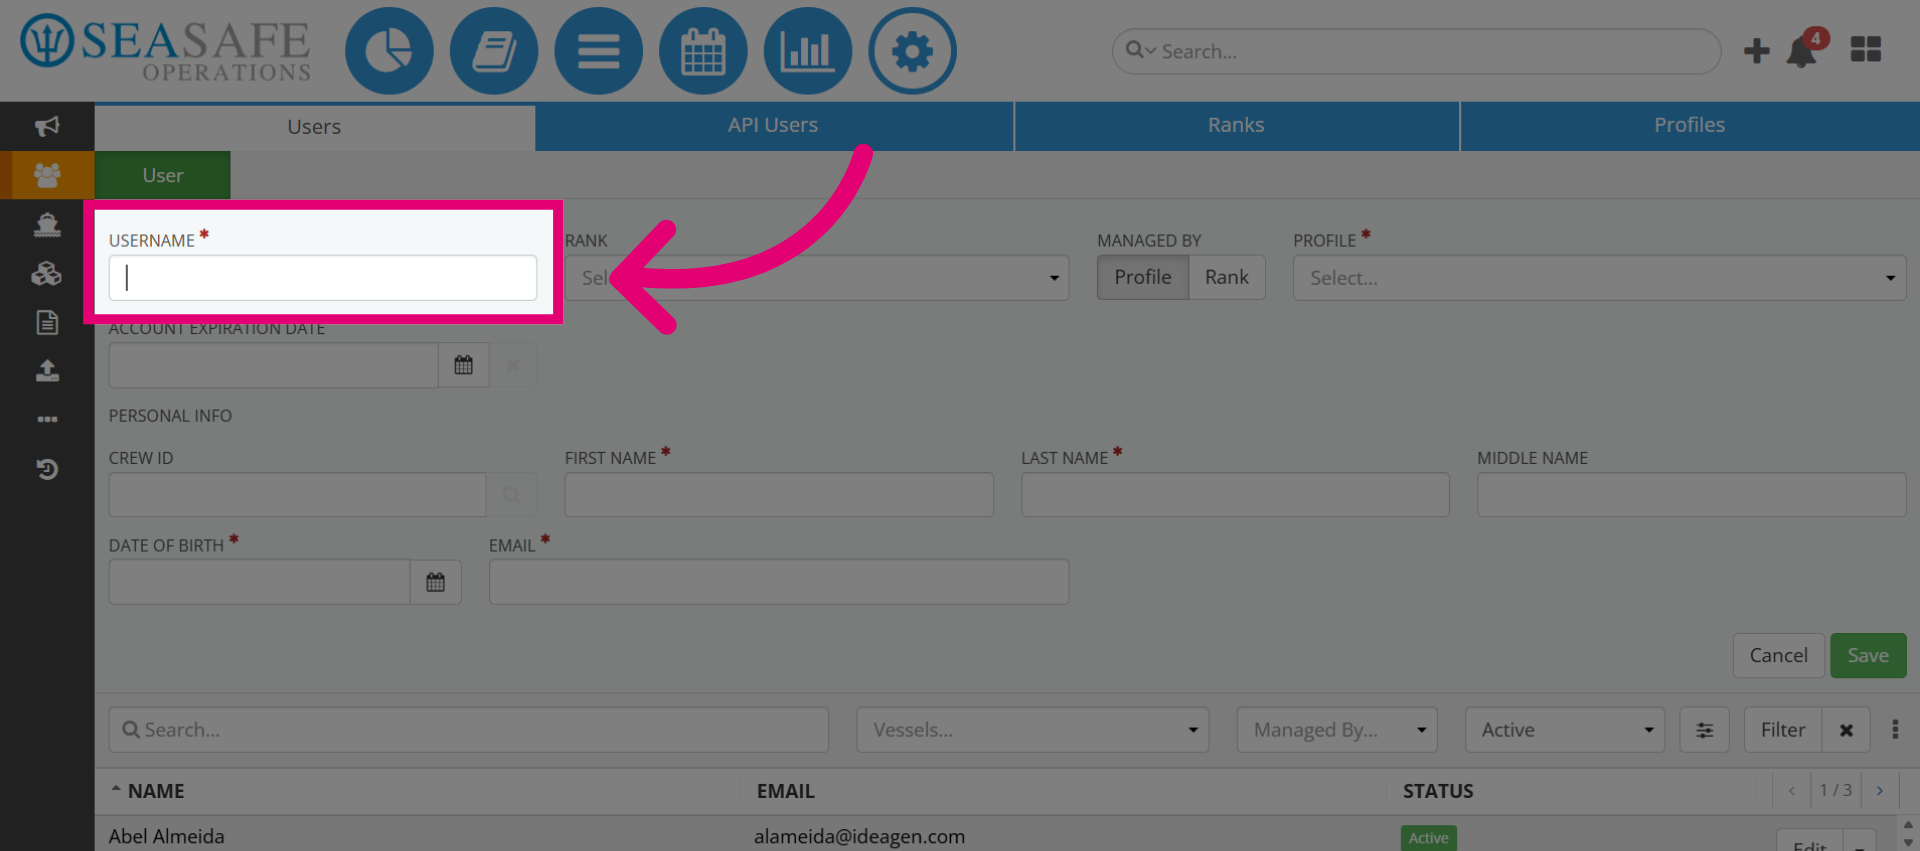Click the green Save button

pos(1868,655)
